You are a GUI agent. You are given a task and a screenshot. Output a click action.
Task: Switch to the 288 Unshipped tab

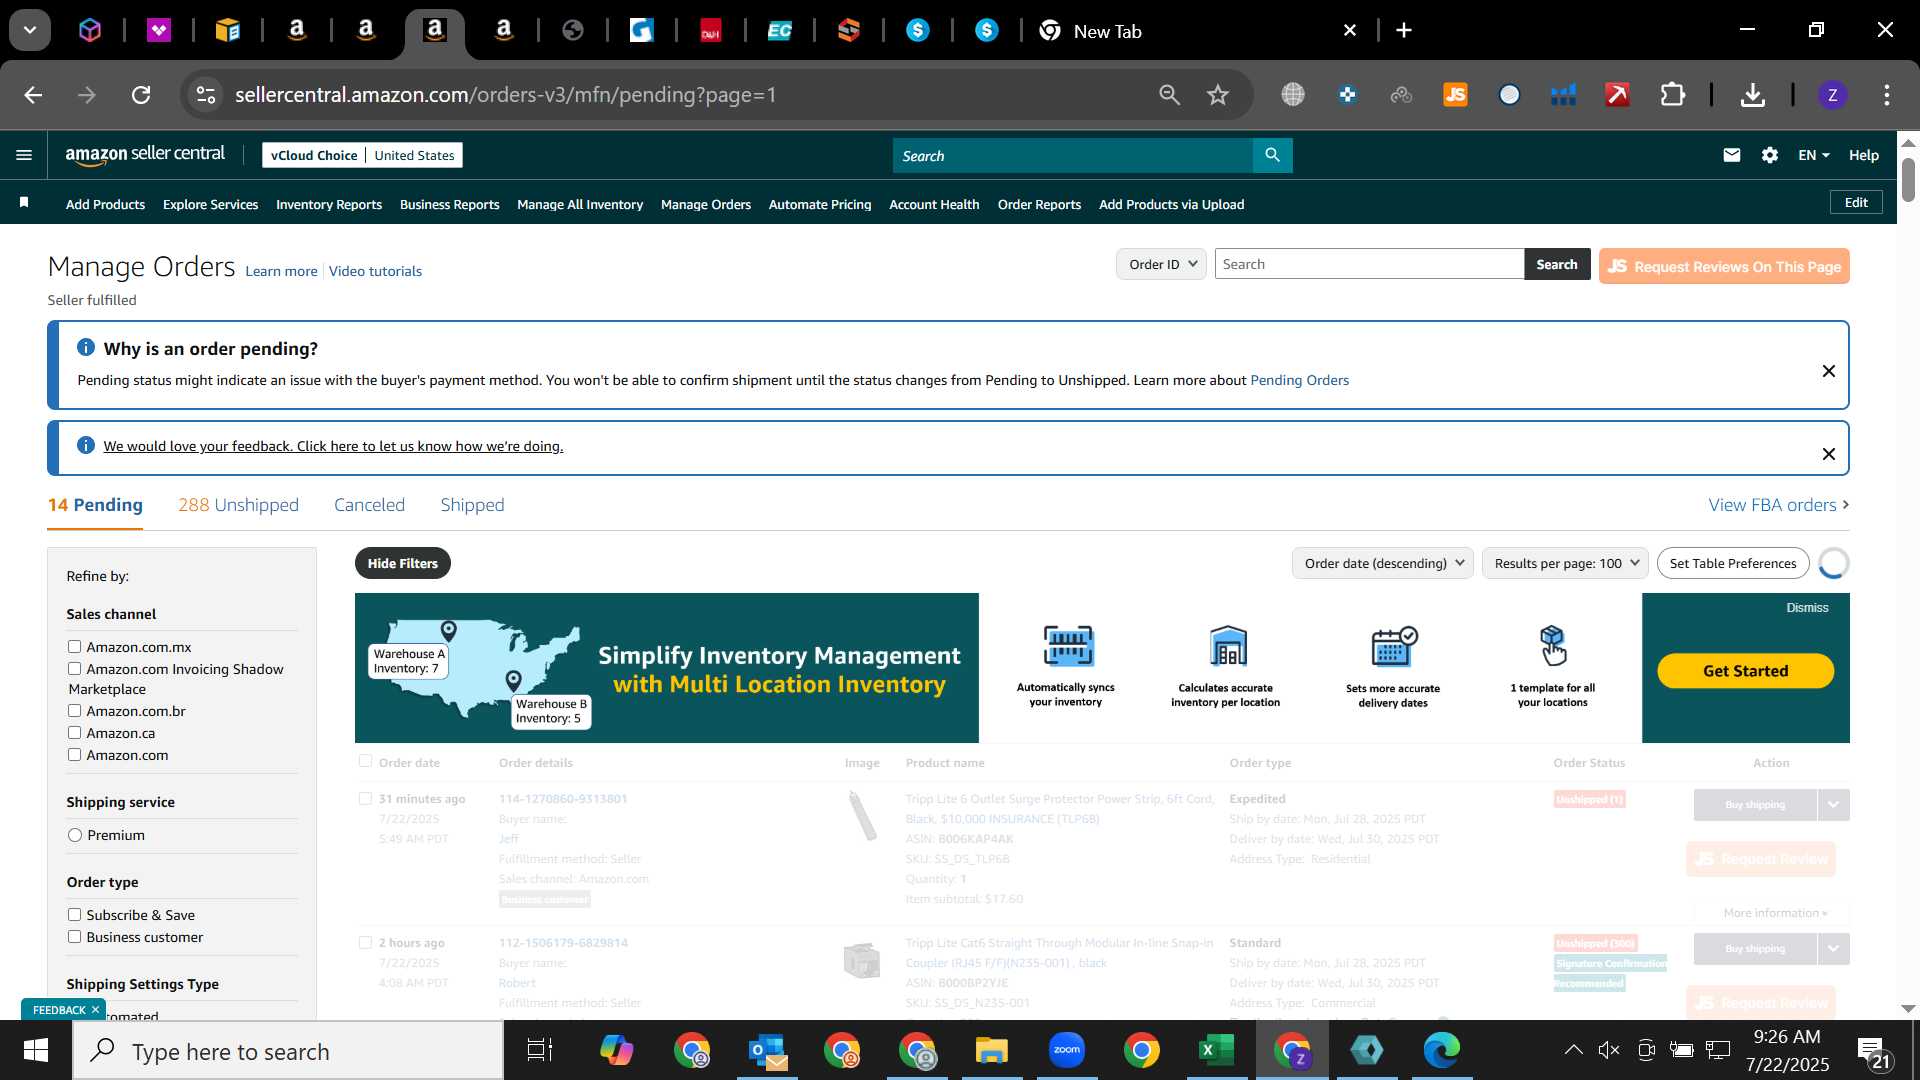[238, 505]
